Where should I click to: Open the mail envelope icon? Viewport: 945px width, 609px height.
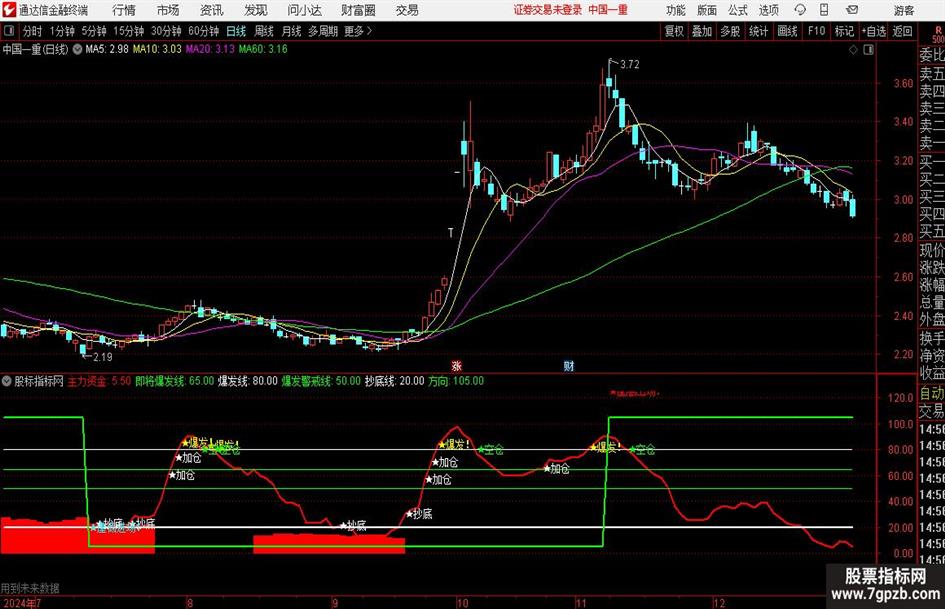point(852,10)
